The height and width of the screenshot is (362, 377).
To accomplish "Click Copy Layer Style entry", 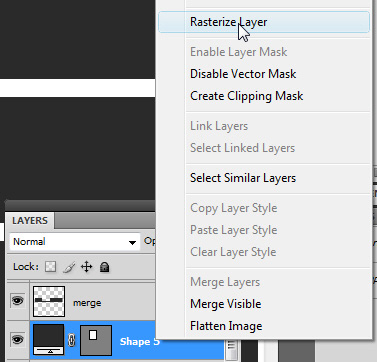I will [x=233, y=208].
